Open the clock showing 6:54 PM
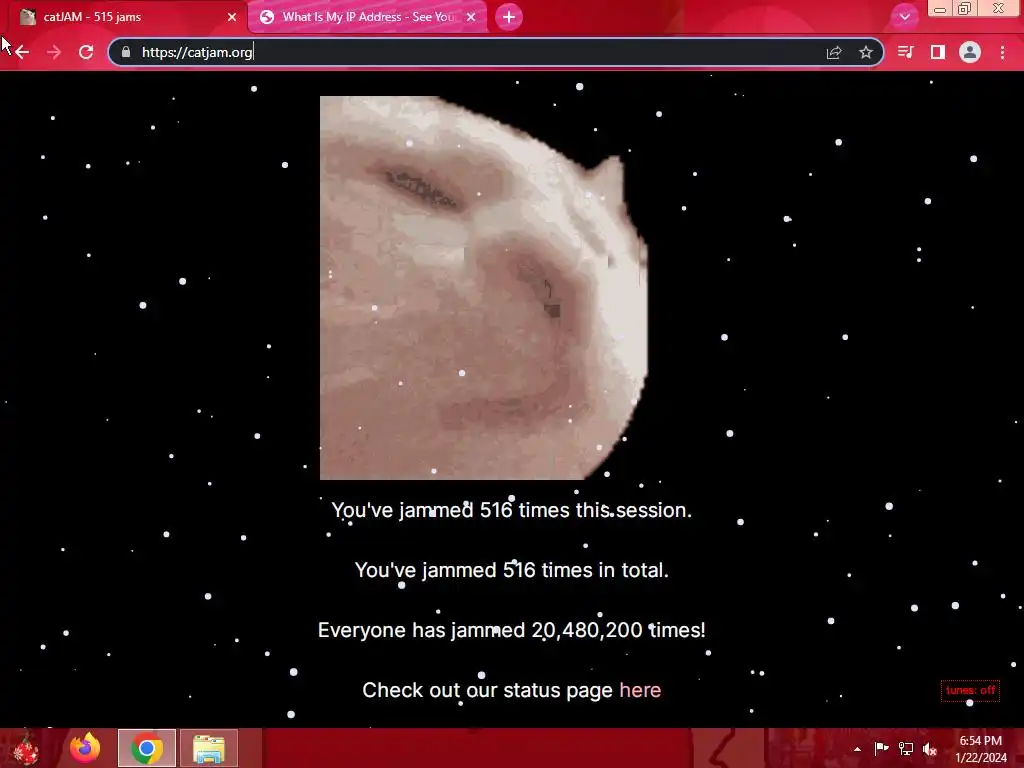Image resolution: width=1024 pixels, height=768 pixels. (981, 748)
